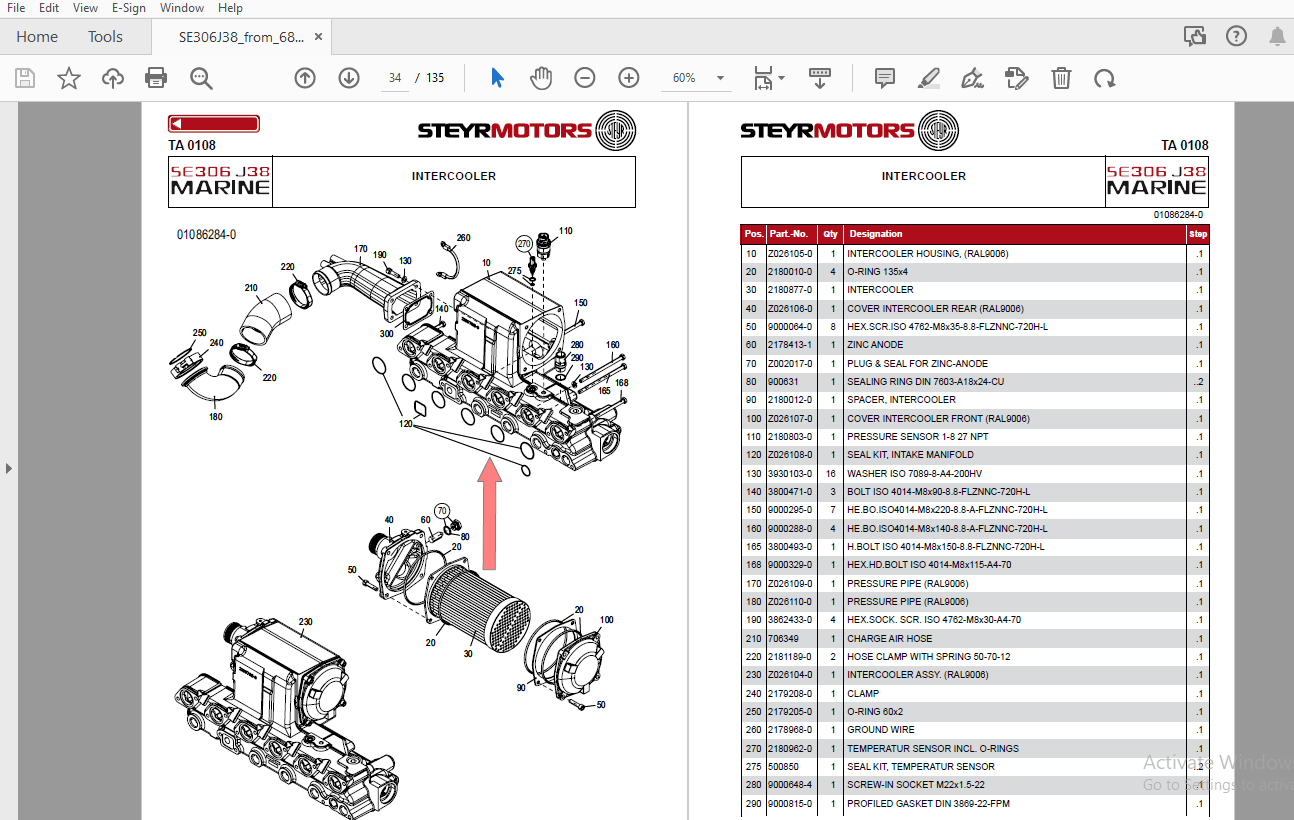Zoom in with the plus circle icon

click(629, 78)
